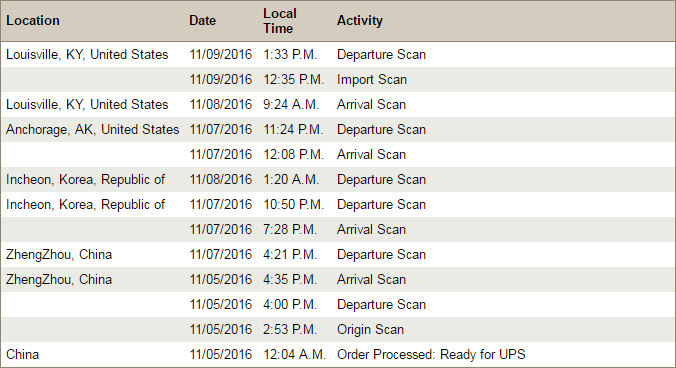Click the 9:24 A.M. Arrival Scan activity
The height and width of the screenshot is (368, 676).
coord(371,105)
